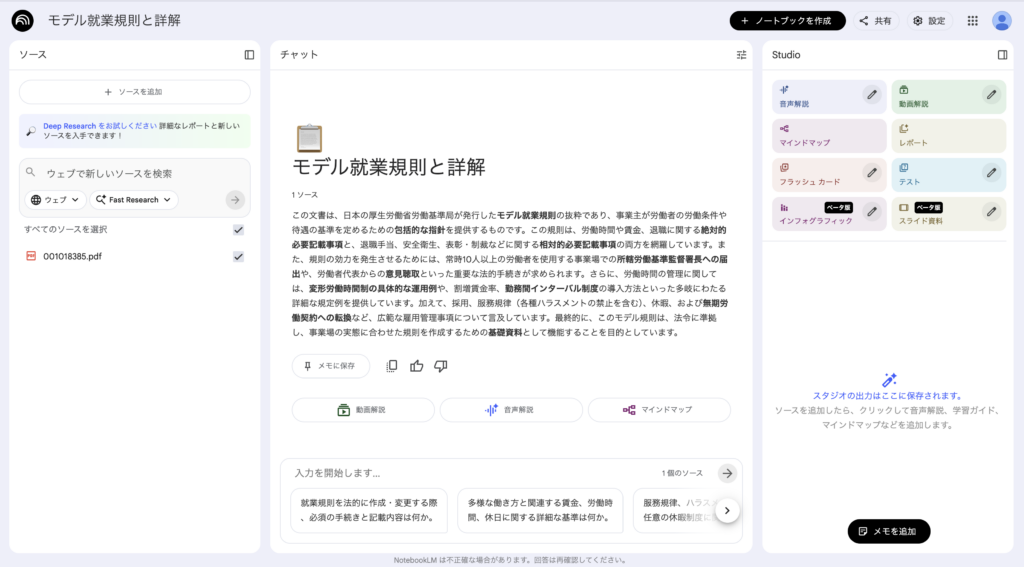Edit the 音声解説 studio tile

(x=872, y=94)
